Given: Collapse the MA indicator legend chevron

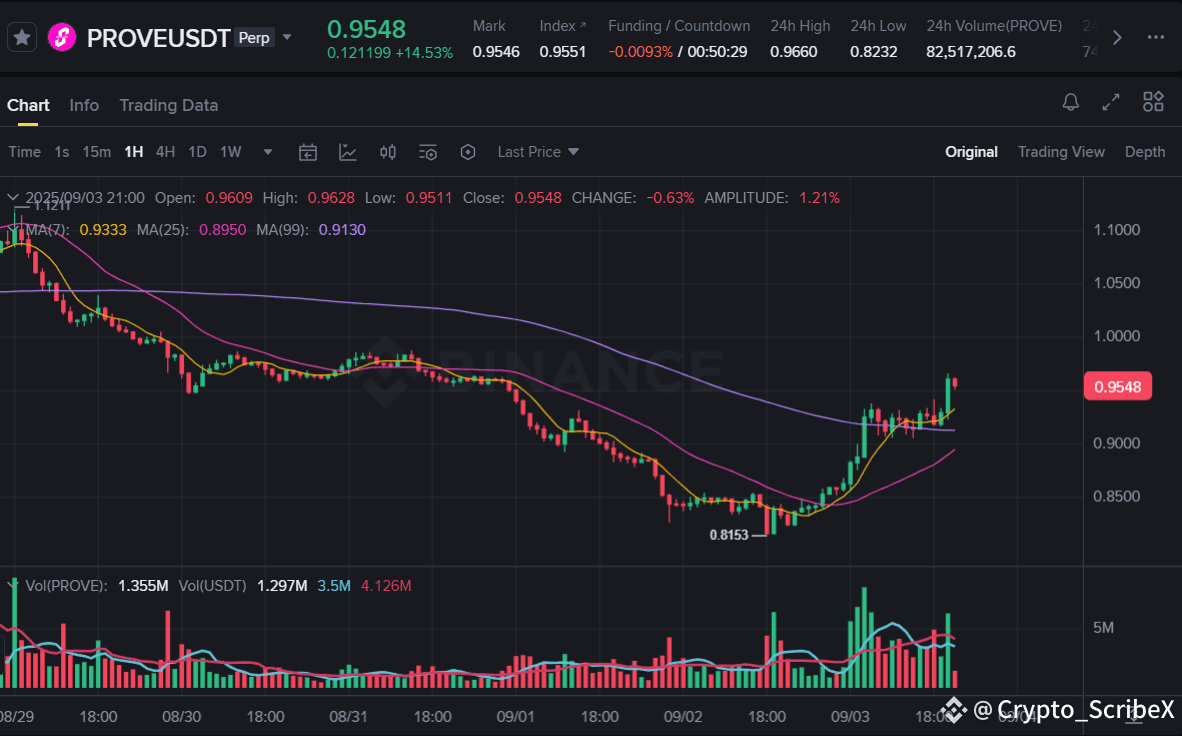Looking at the screenshot, I should pos(13,229).
